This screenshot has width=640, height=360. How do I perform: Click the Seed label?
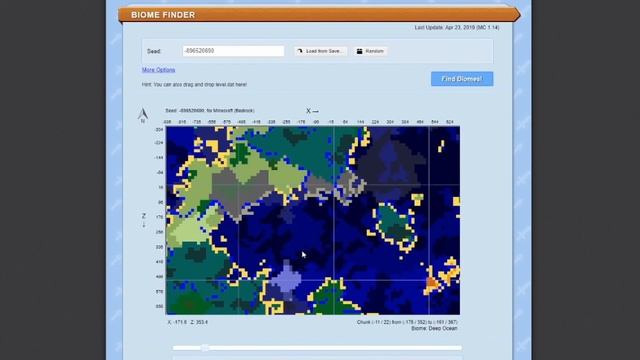coord(154,51)
